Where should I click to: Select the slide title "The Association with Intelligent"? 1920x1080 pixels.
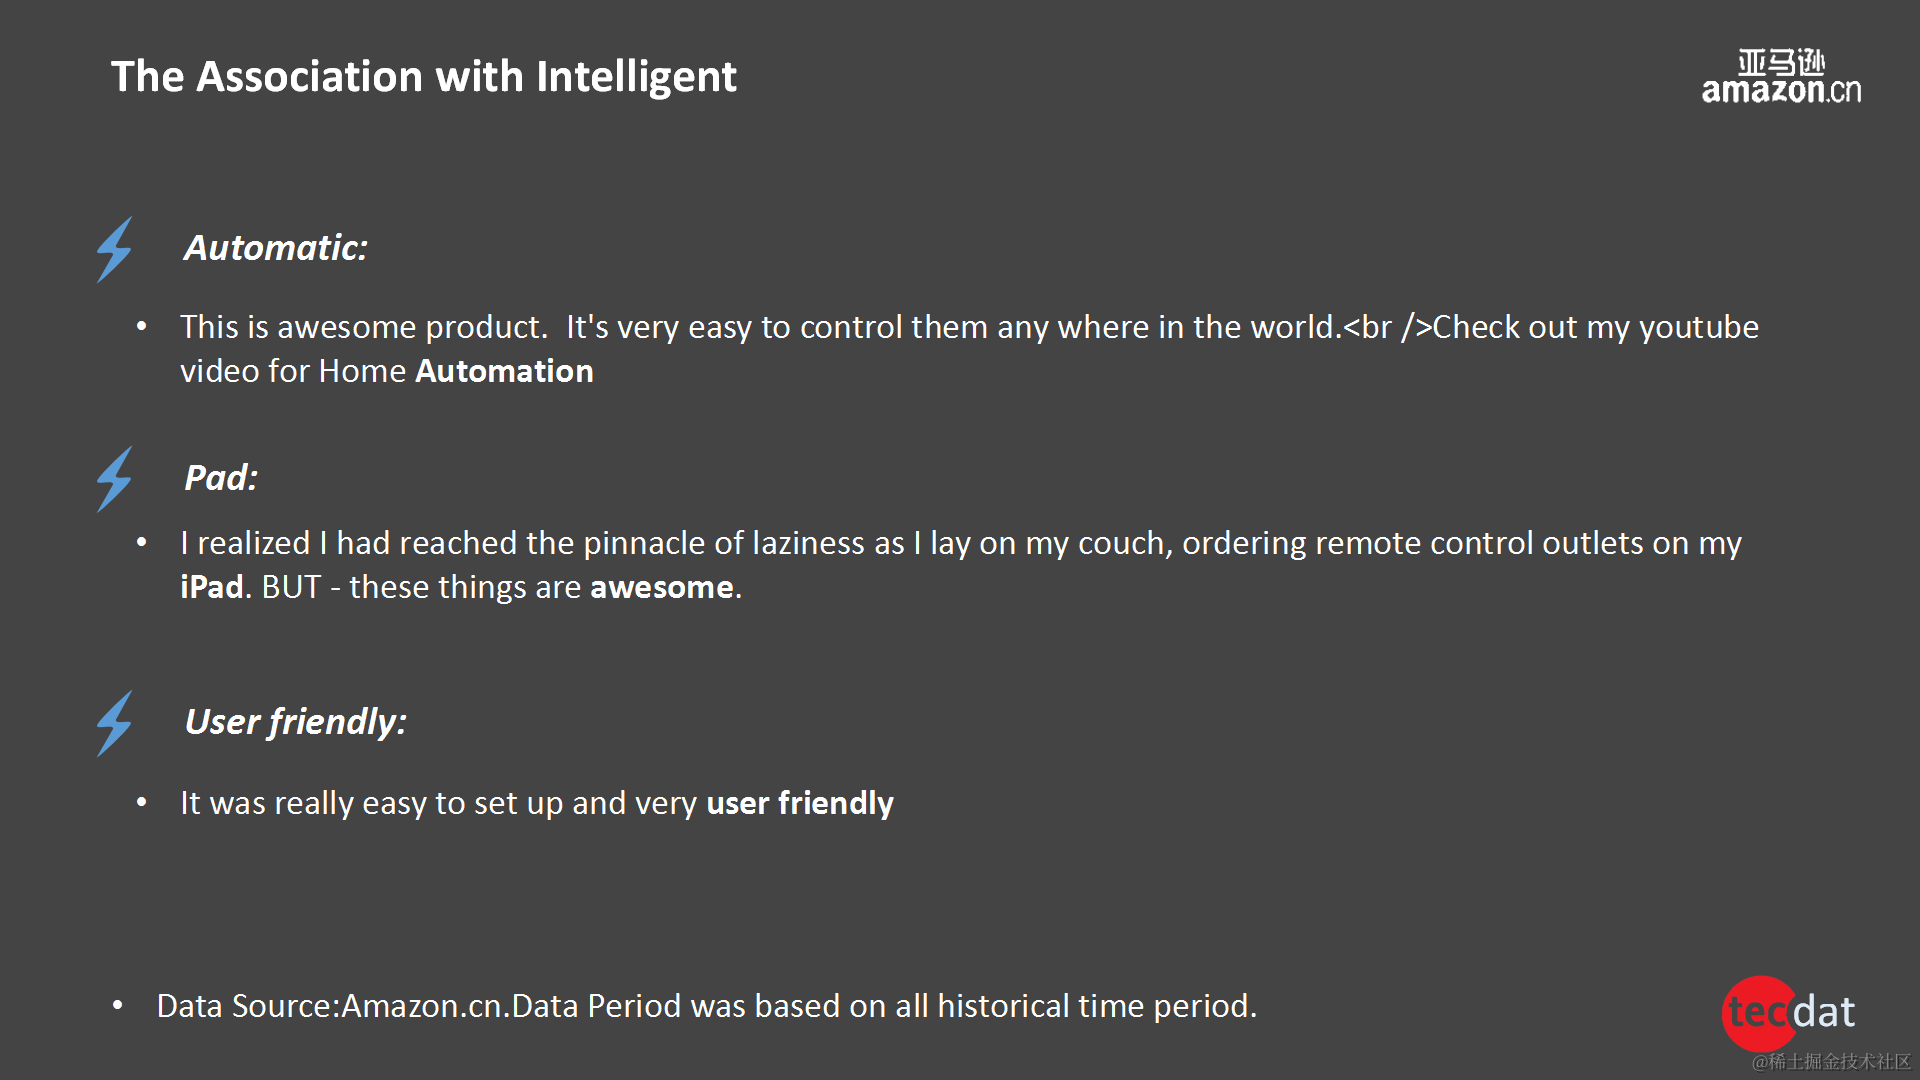click(423, 77)
